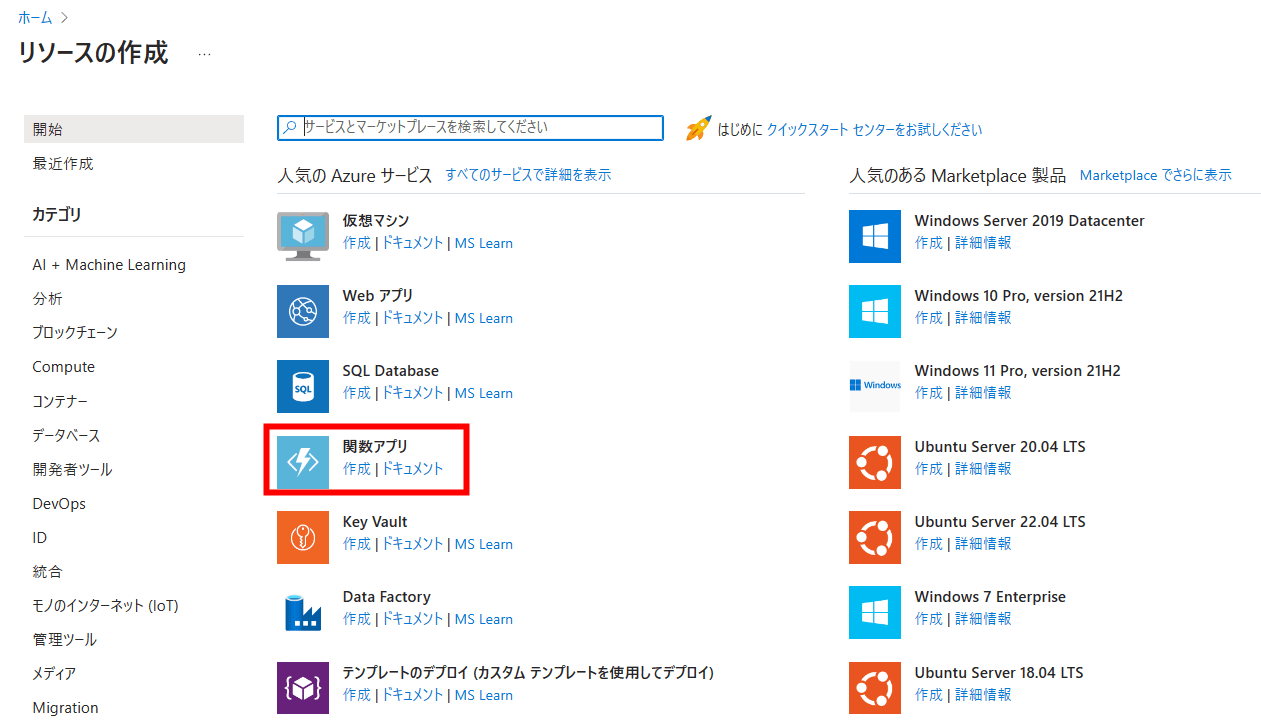Viewport: 1261px width, 728px height.
Task: Open the モノのインターネット (IoT) category
Action: [x=106, y=606]
